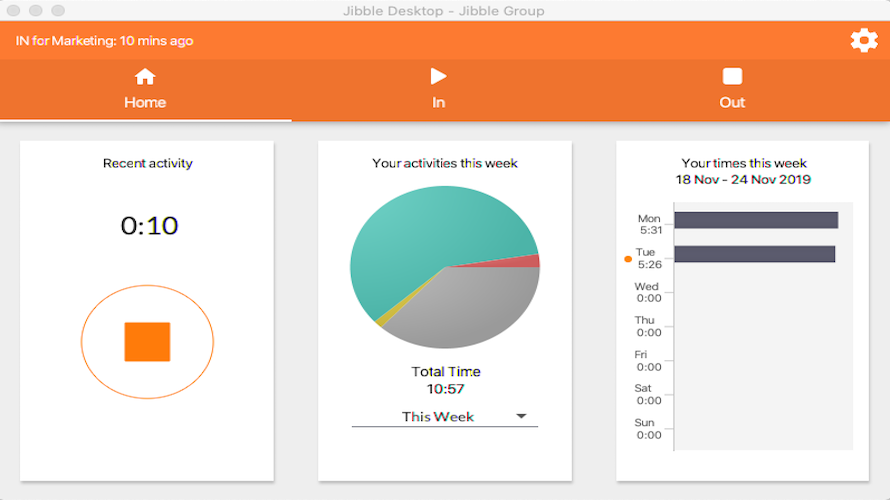Click the Total Time 10:57 label
Screen dimensions: 890x500
(x=446, y=380)
